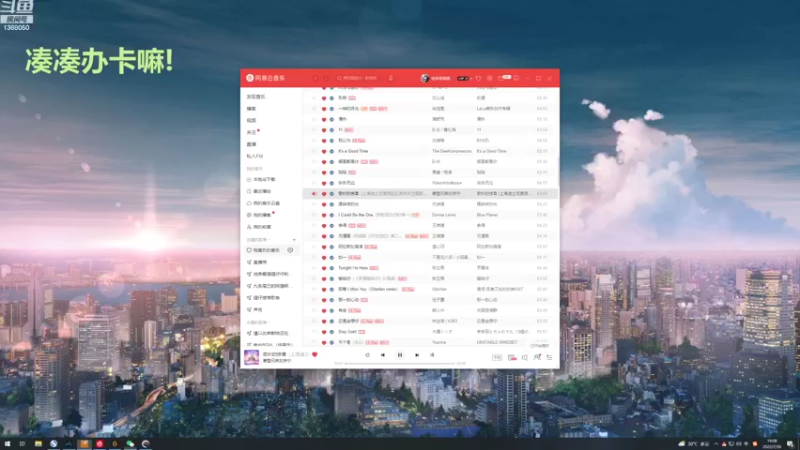Open album link "UNSTABLE MINDSET"
This screenshot has height=450, width=800.
click(x=497, y=342)
